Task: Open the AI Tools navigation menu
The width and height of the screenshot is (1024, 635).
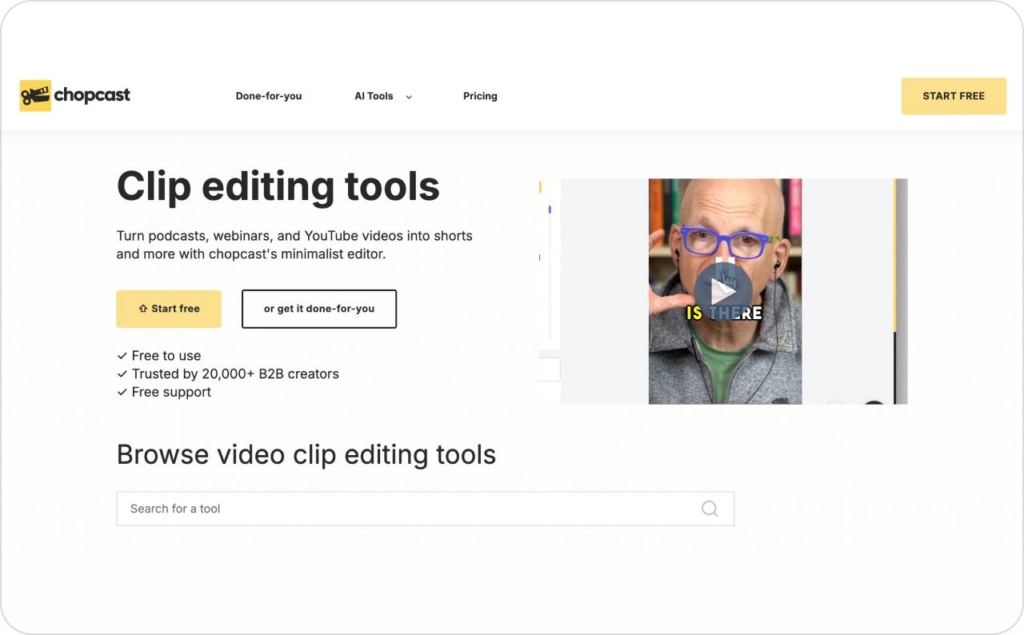Action: (374, 96)
